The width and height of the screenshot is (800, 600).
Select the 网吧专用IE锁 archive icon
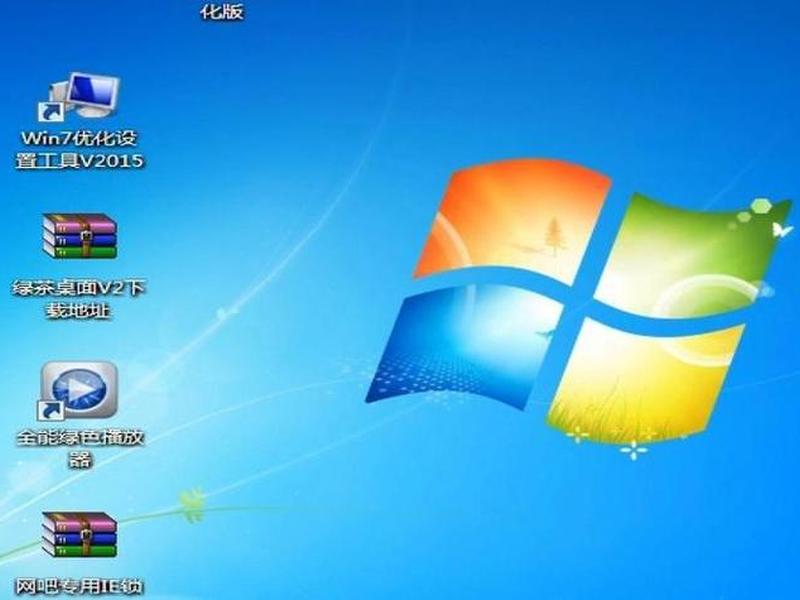point(79,535)
